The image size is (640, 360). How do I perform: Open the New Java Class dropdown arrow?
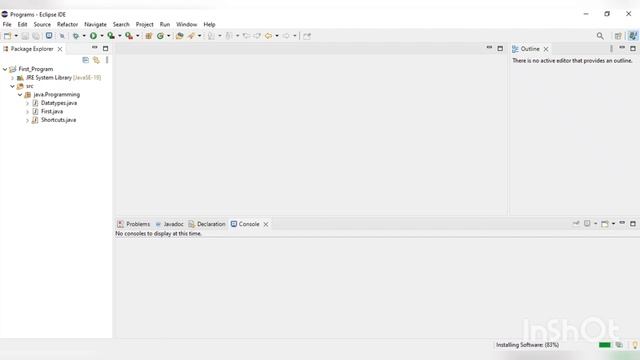click(169, 36)
